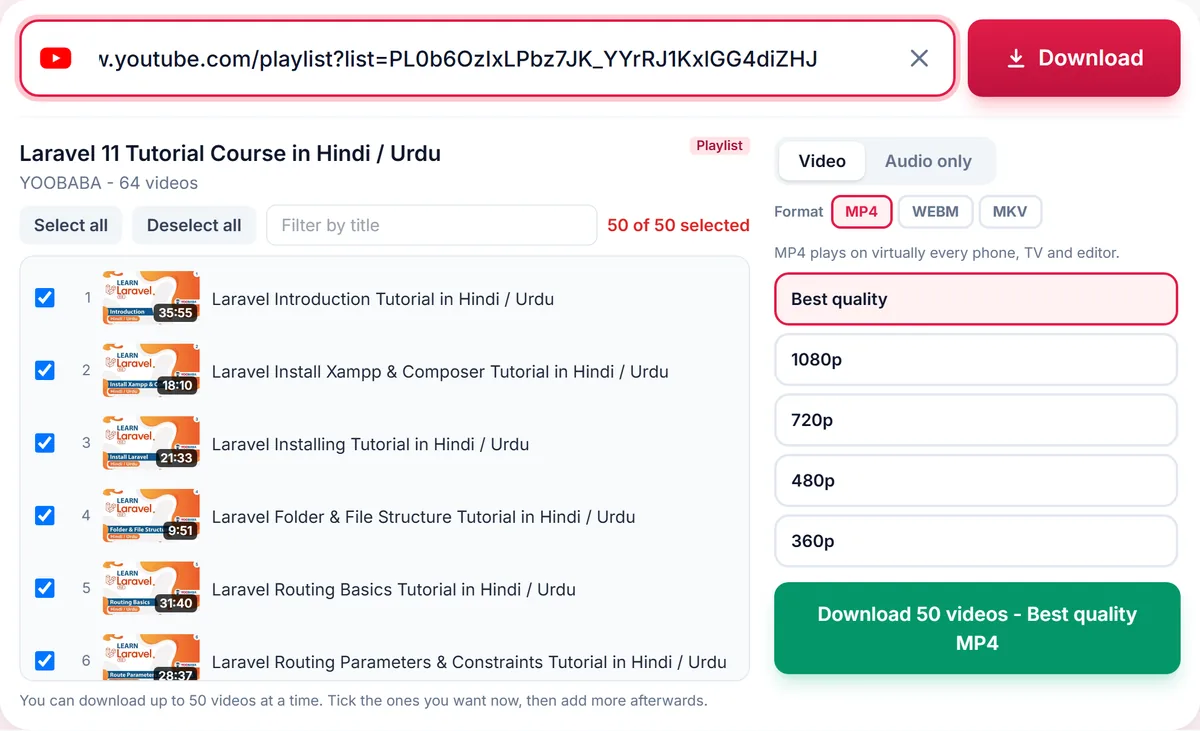
Task: Uncheck video 4 Folder & File Structure checkbox
Action: click(45, 515)
